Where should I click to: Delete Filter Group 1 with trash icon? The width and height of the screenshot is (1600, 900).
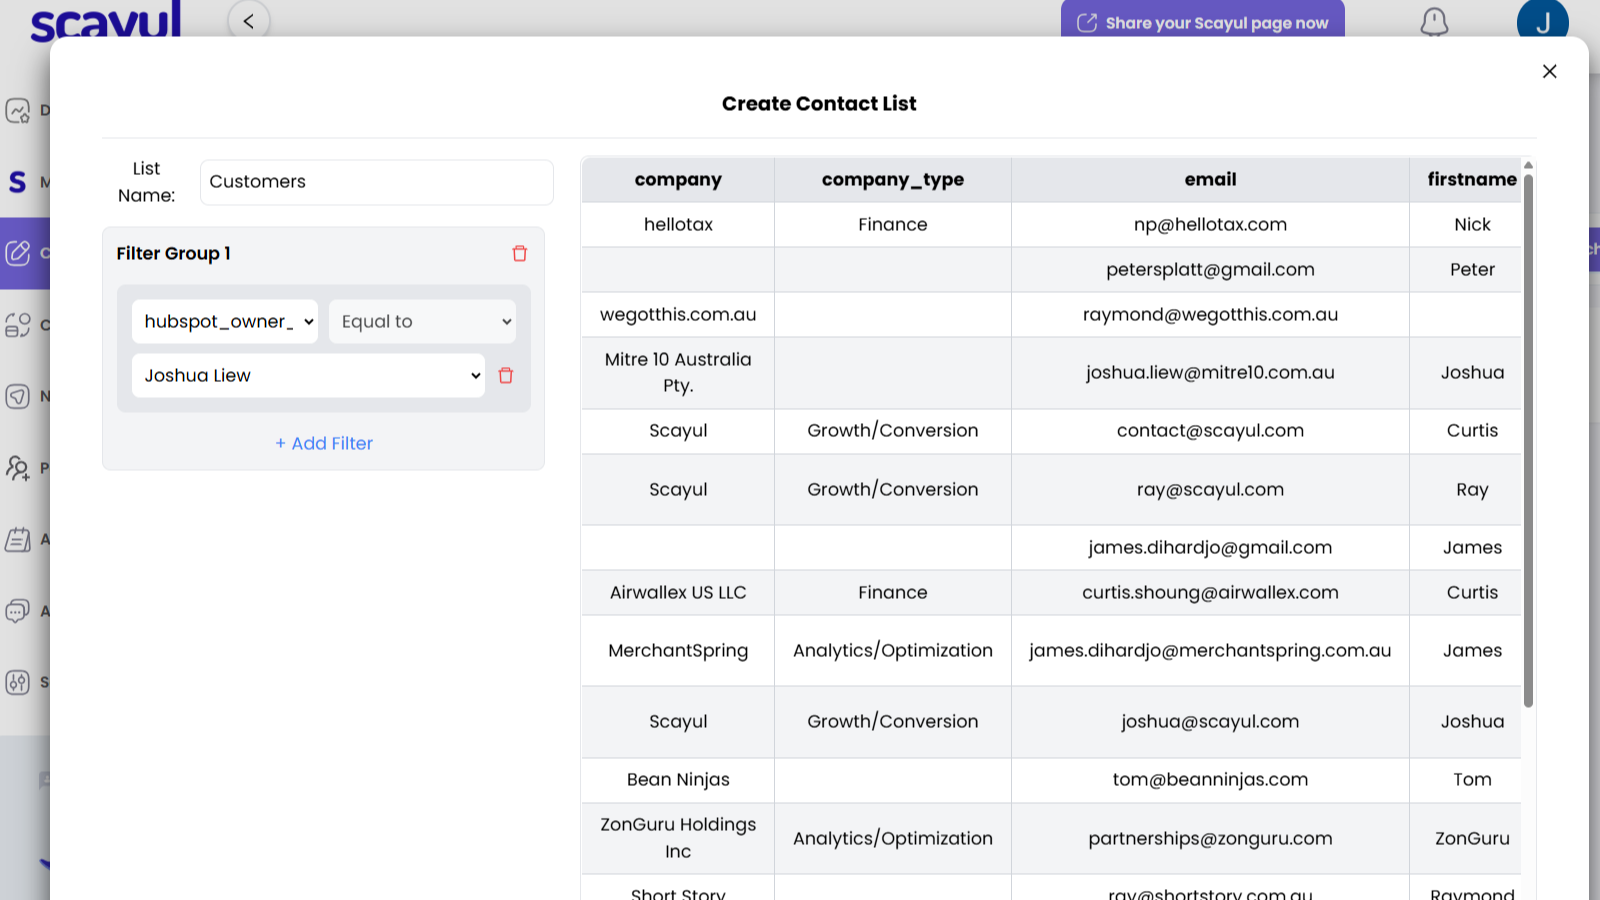[519, 254]
